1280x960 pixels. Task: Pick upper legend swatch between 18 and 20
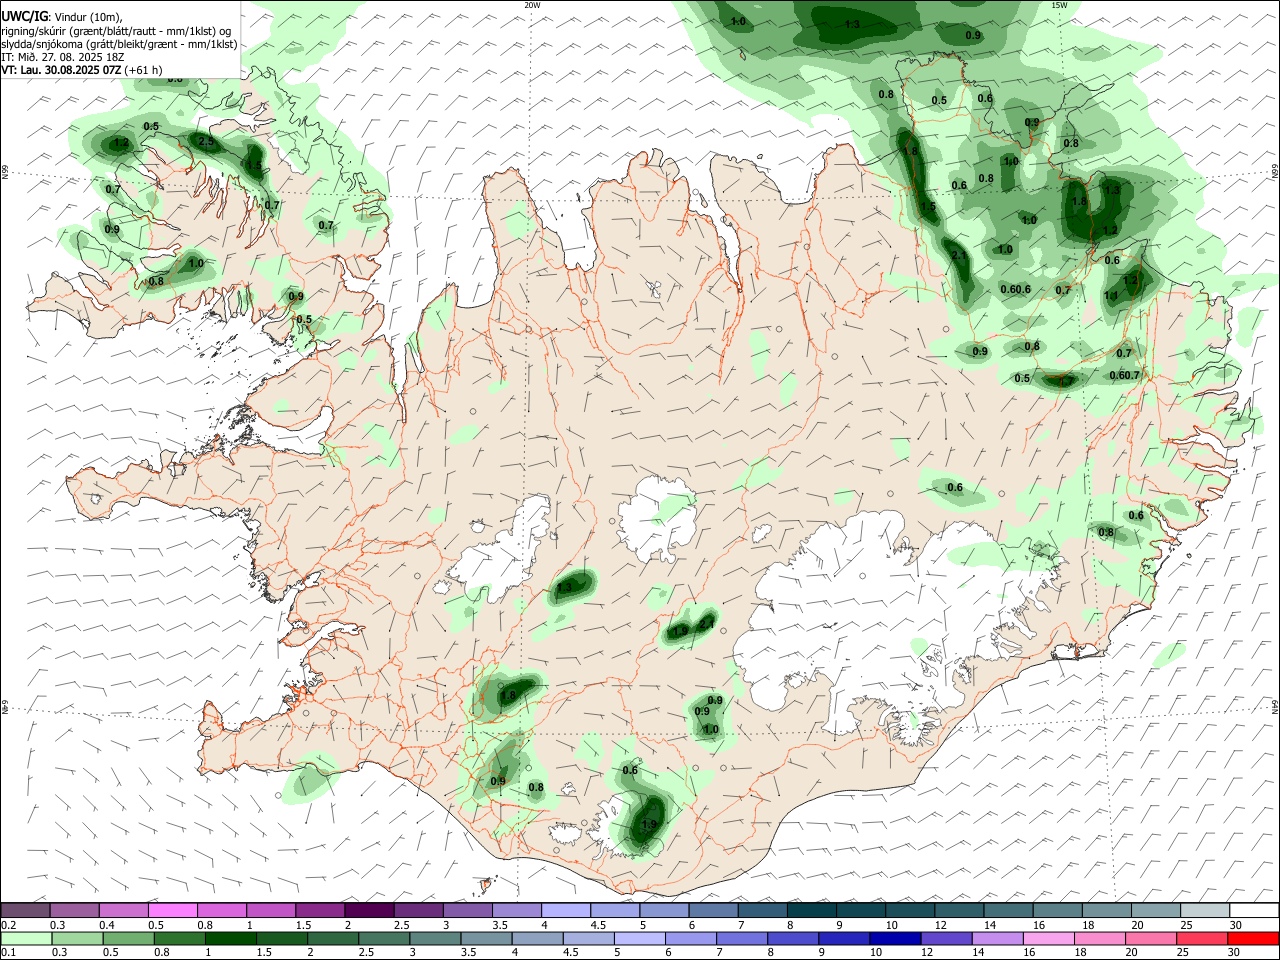point(1106,910)
